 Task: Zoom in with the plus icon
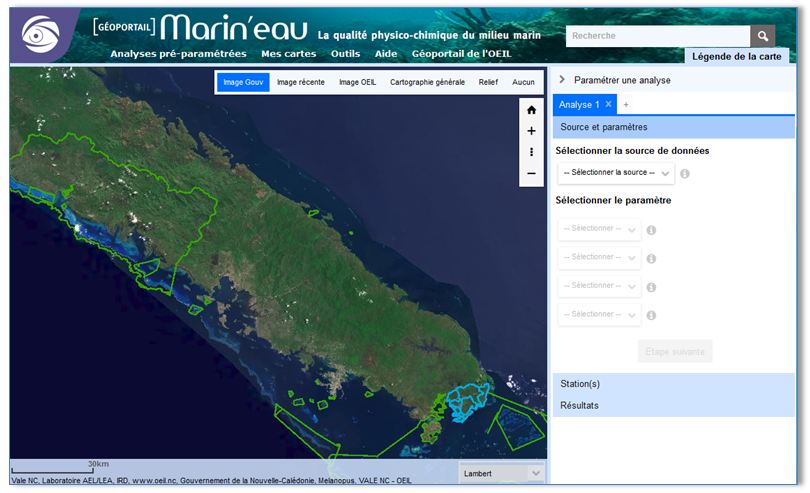531,131
